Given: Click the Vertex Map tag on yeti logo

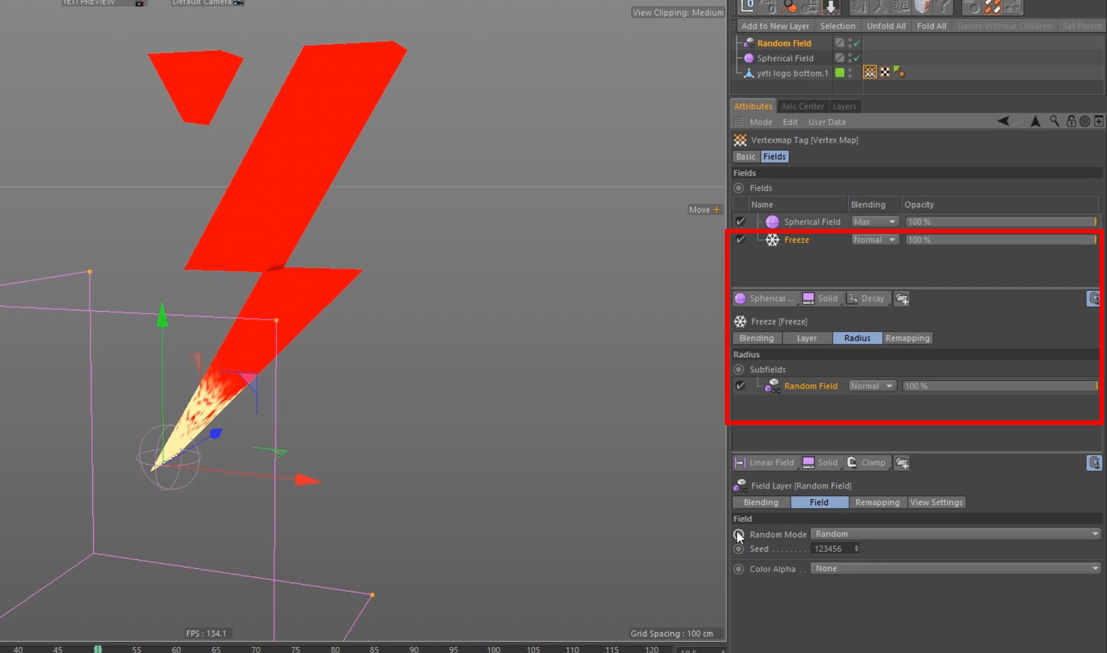Looking at the screenshot, I should tap(870, 72).
